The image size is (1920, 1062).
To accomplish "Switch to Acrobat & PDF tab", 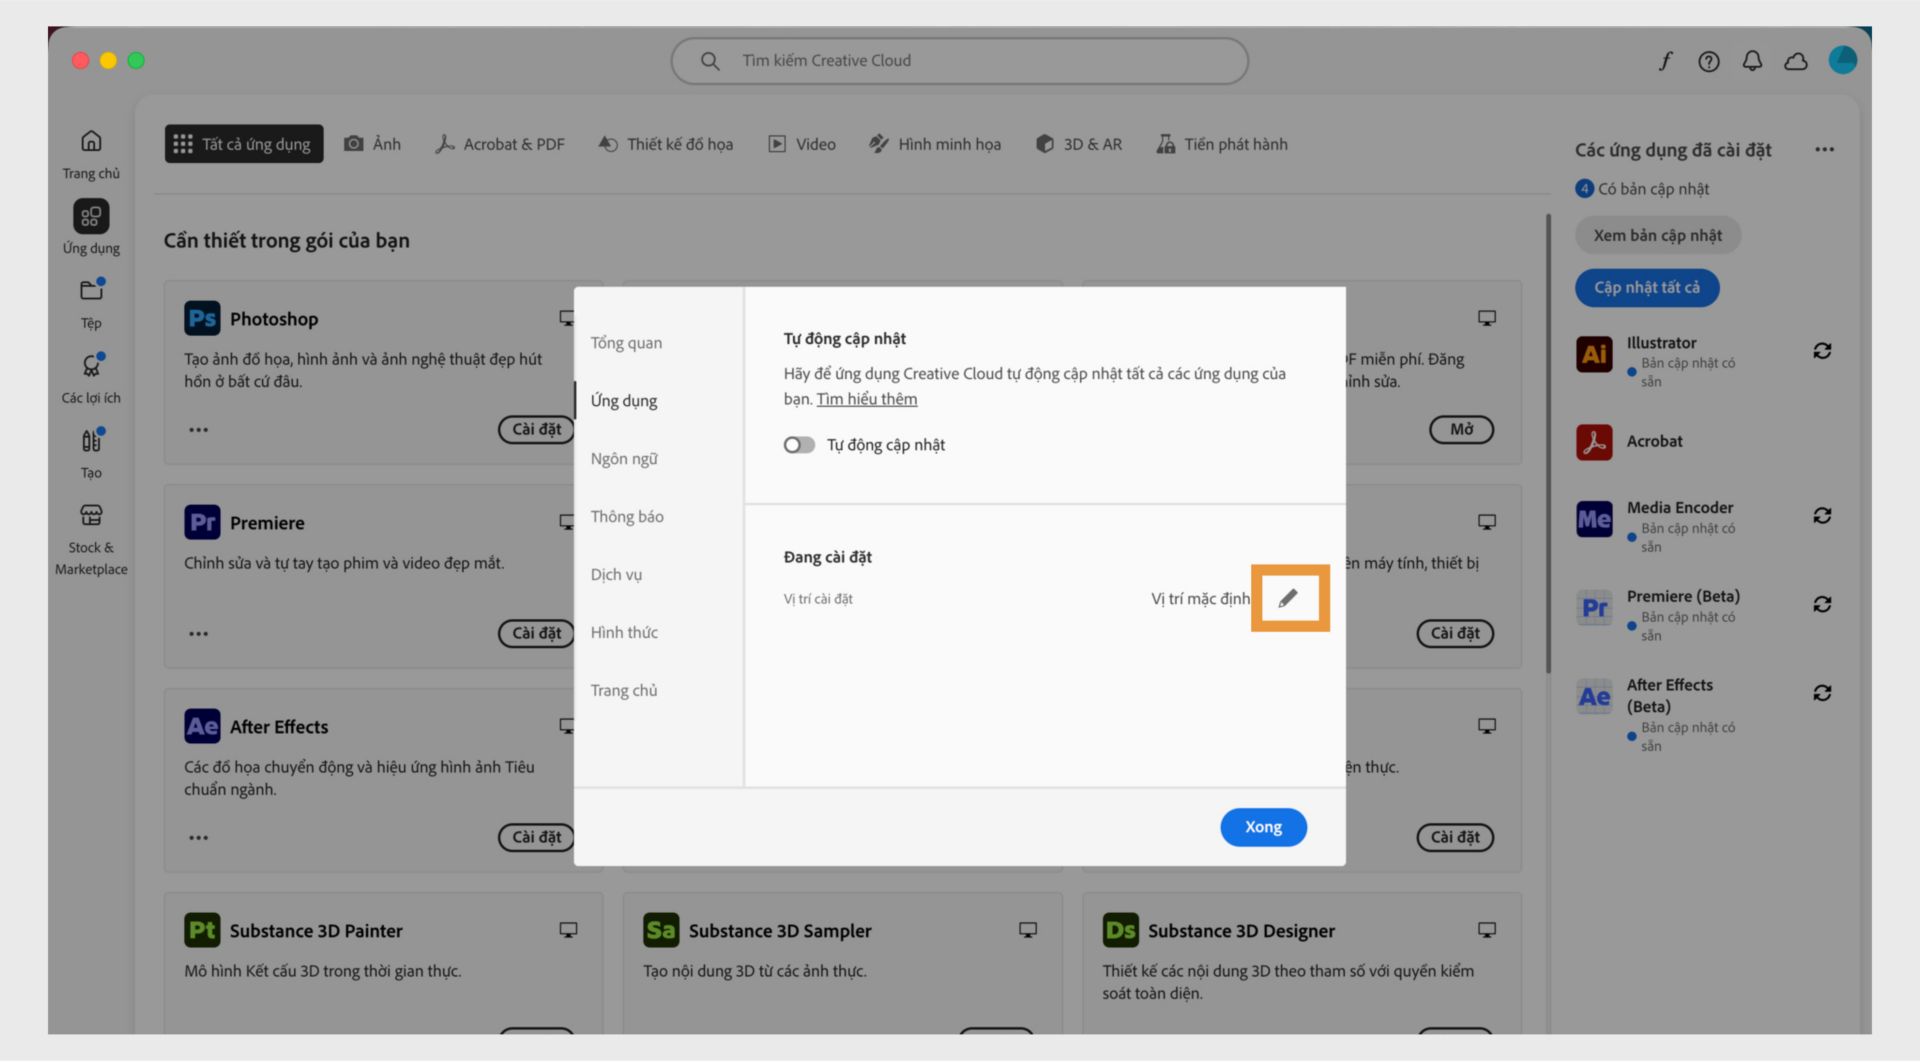I will [x=500, y=144].
